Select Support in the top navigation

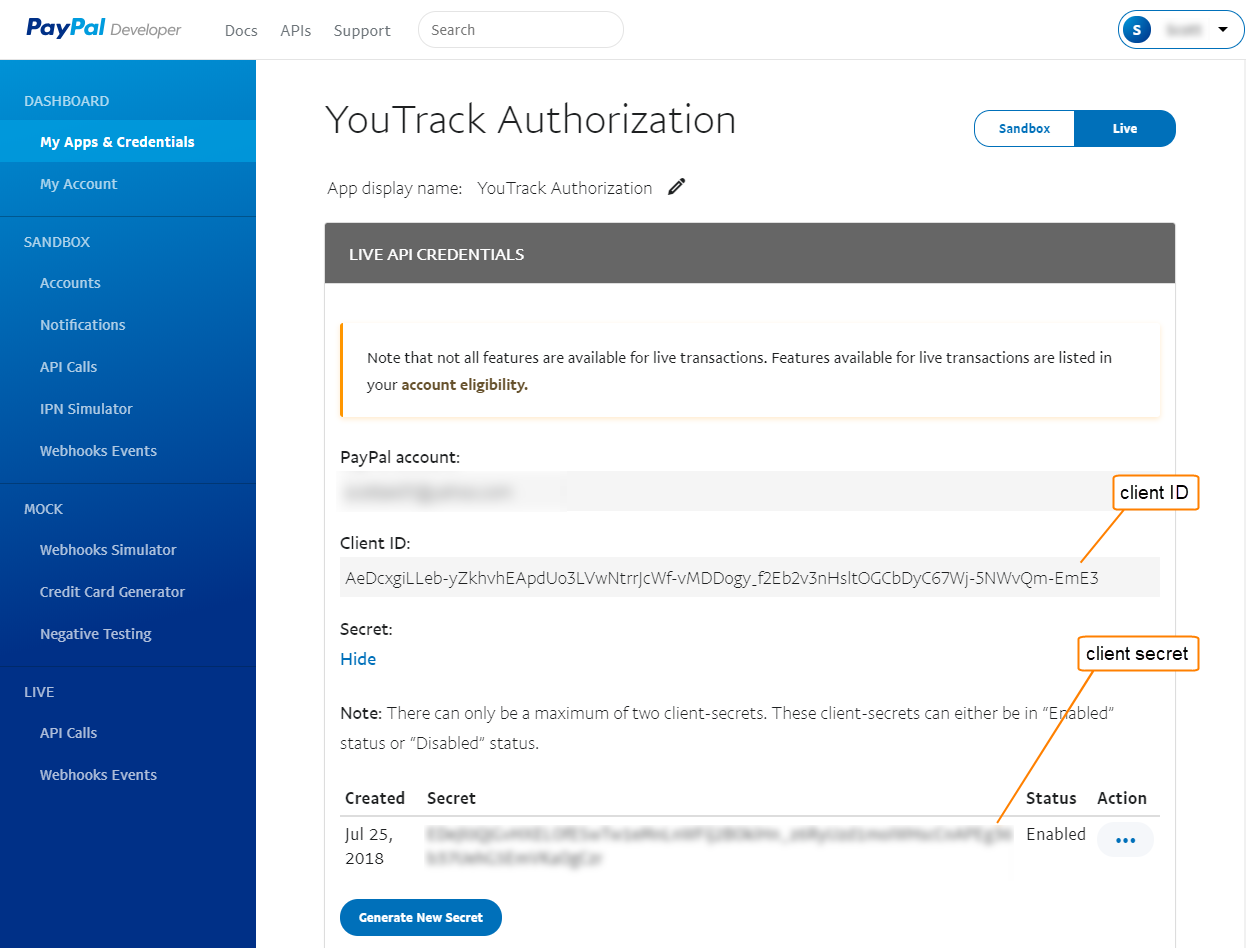(x=361, y=30)
